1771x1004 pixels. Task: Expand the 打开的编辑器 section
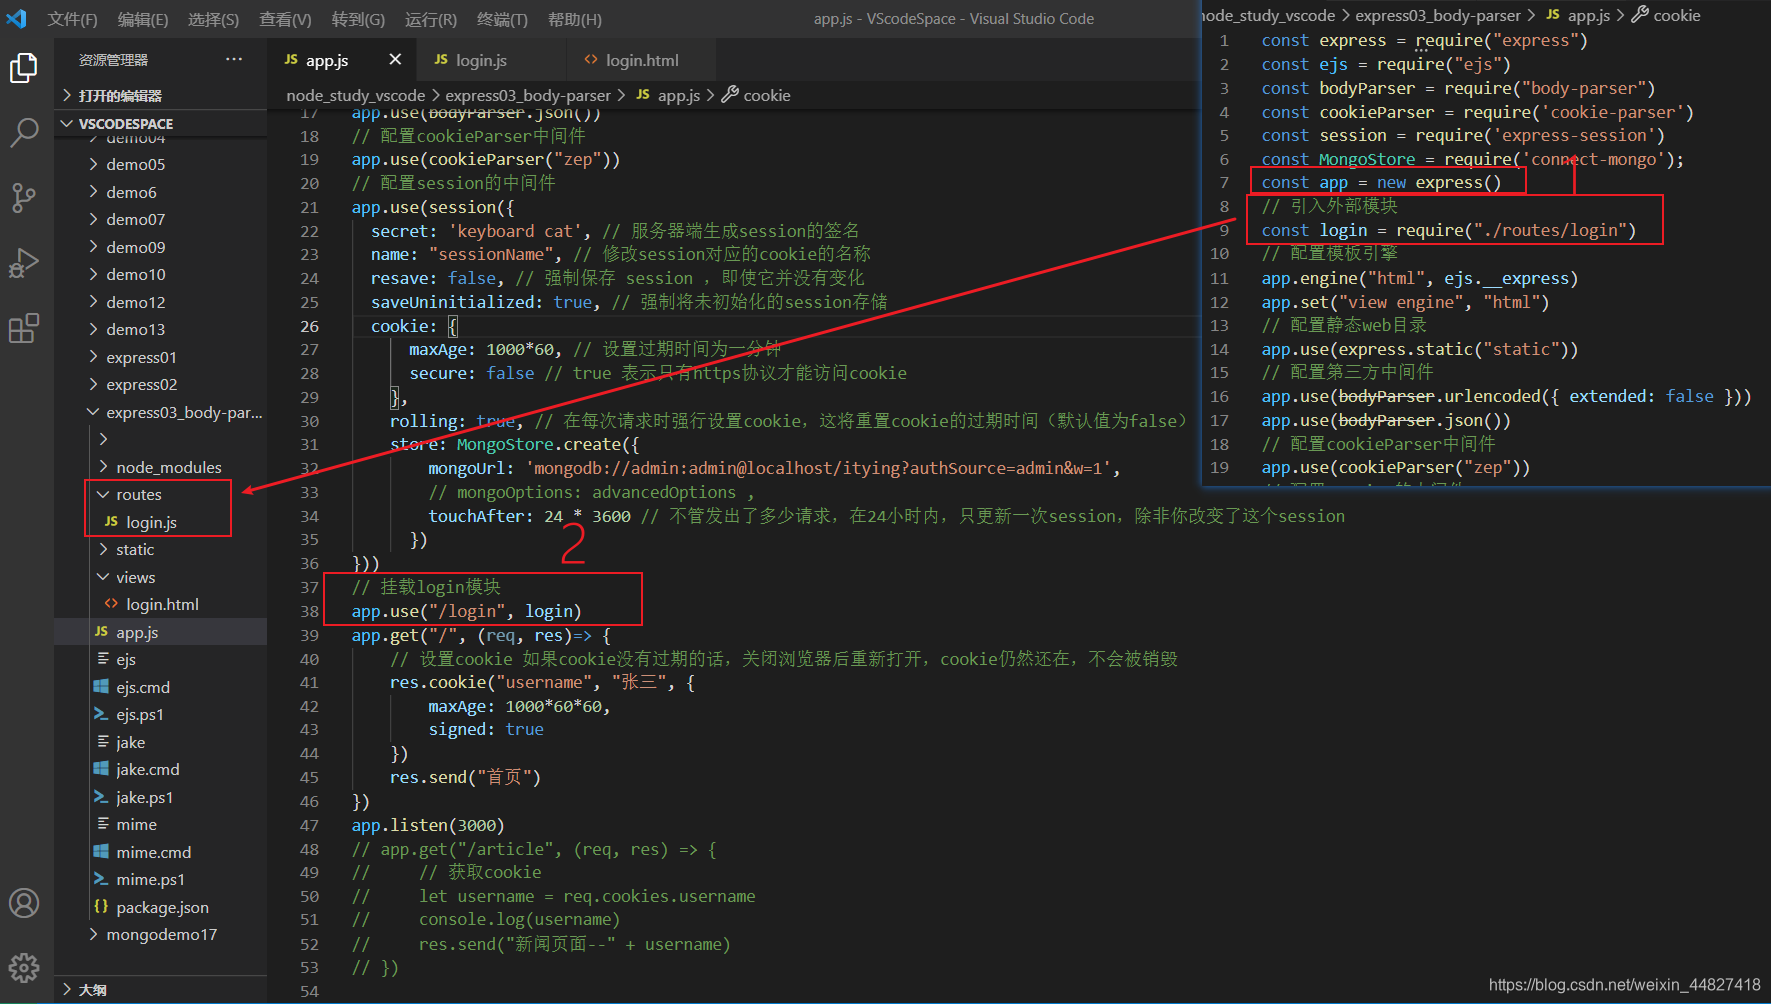pyautogui.click(x=160, y=95)
